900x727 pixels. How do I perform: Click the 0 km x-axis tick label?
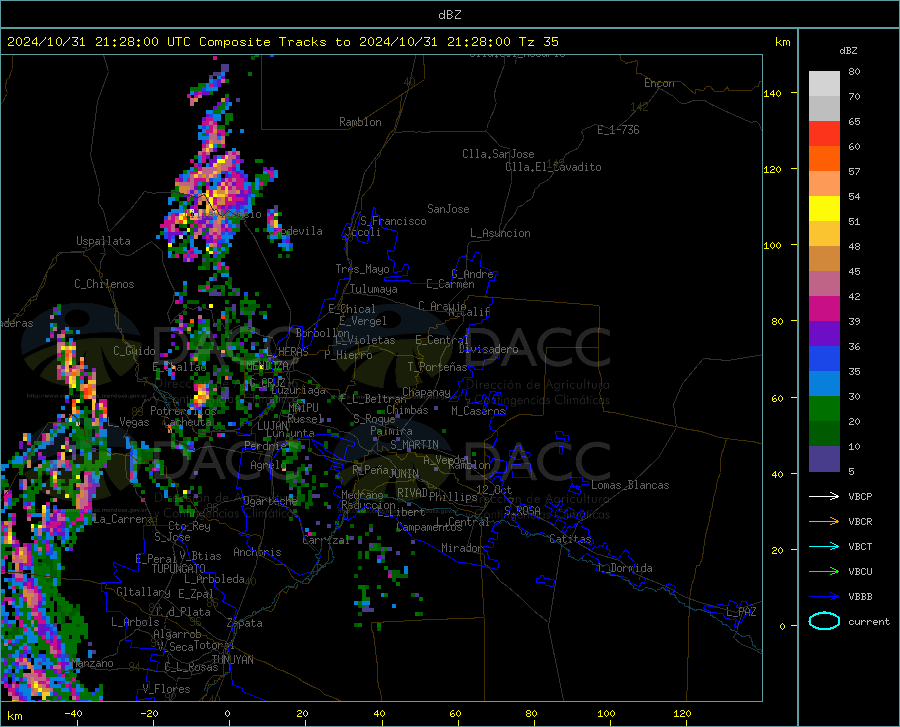pos(228,713)
